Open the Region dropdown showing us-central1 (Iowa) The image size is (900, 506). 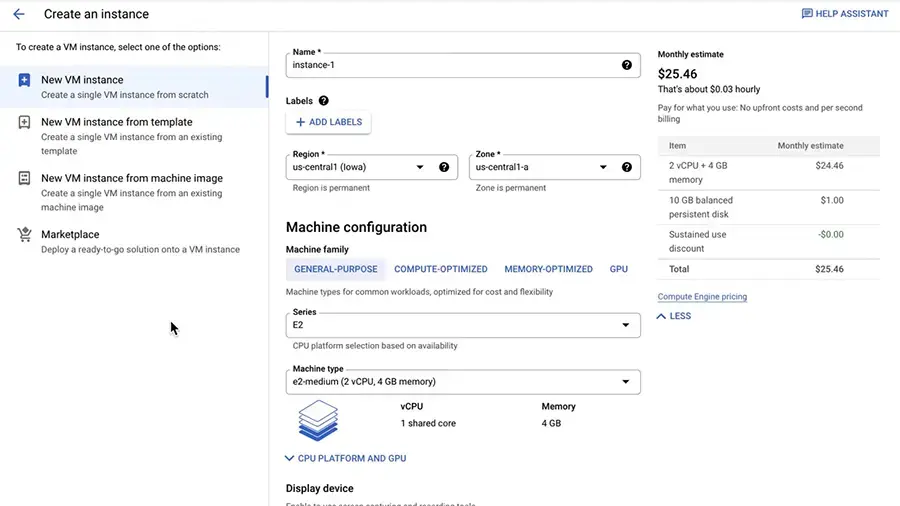[371, 167]
